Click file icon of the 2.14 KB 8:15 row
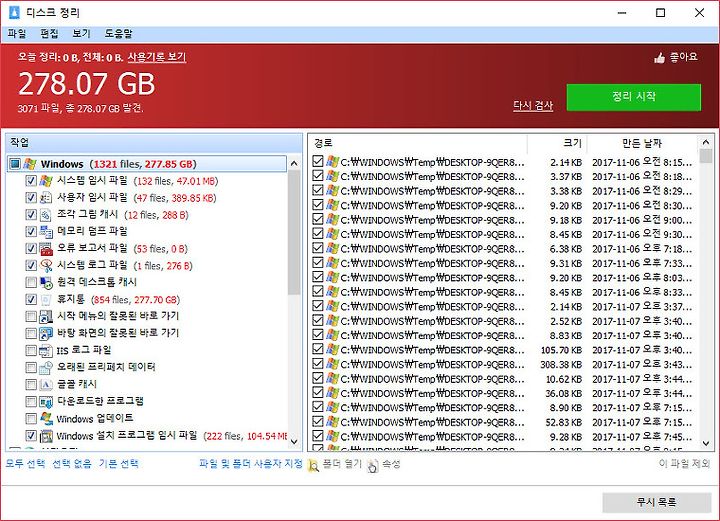This screenshot has width=720, height=521. coord(332,162)
